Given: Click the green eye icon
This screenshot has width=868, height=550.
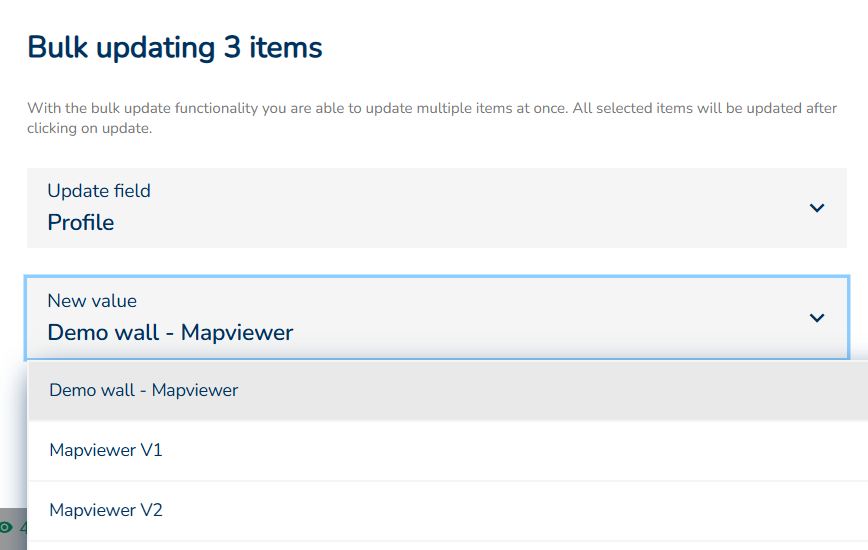Looking at the screenshot, I should coord(7,527).
